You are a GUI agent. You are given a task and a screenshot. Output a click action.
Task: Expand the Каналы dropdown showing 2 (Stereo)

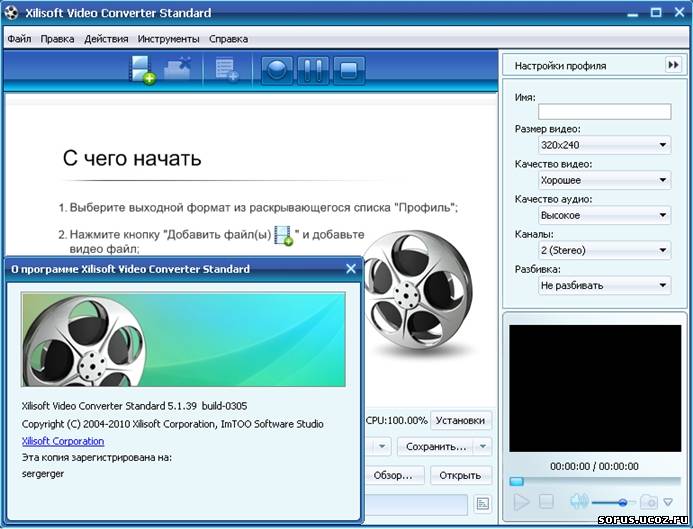pyautogui.click(x=605, y=250)
